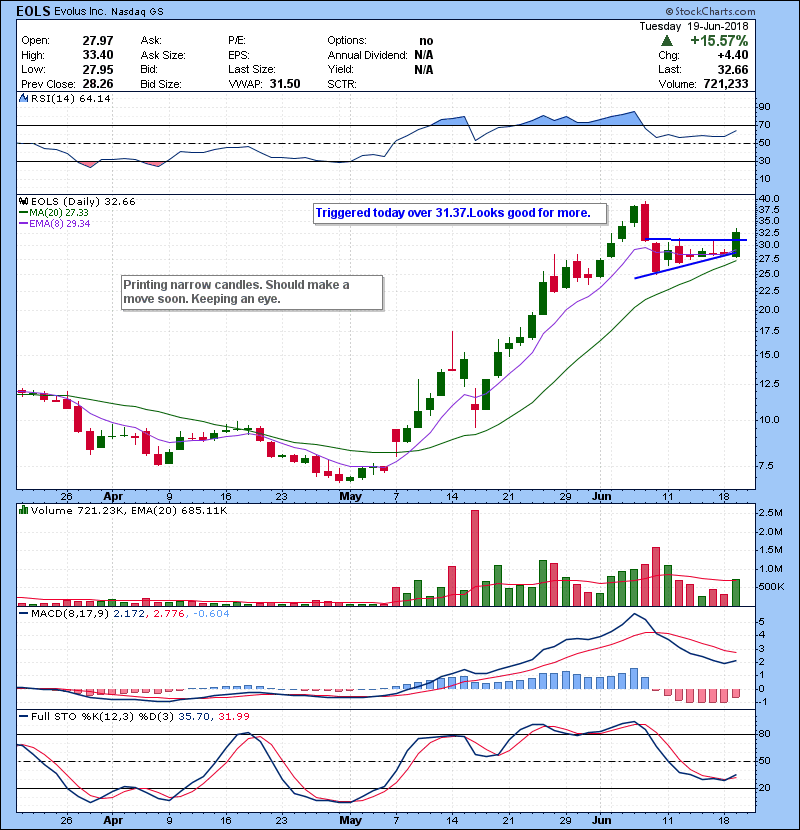Click the 'Bid Size:' field label
Image resolution: width=800 pixels, height=830 pixels.
click(161, 84)
